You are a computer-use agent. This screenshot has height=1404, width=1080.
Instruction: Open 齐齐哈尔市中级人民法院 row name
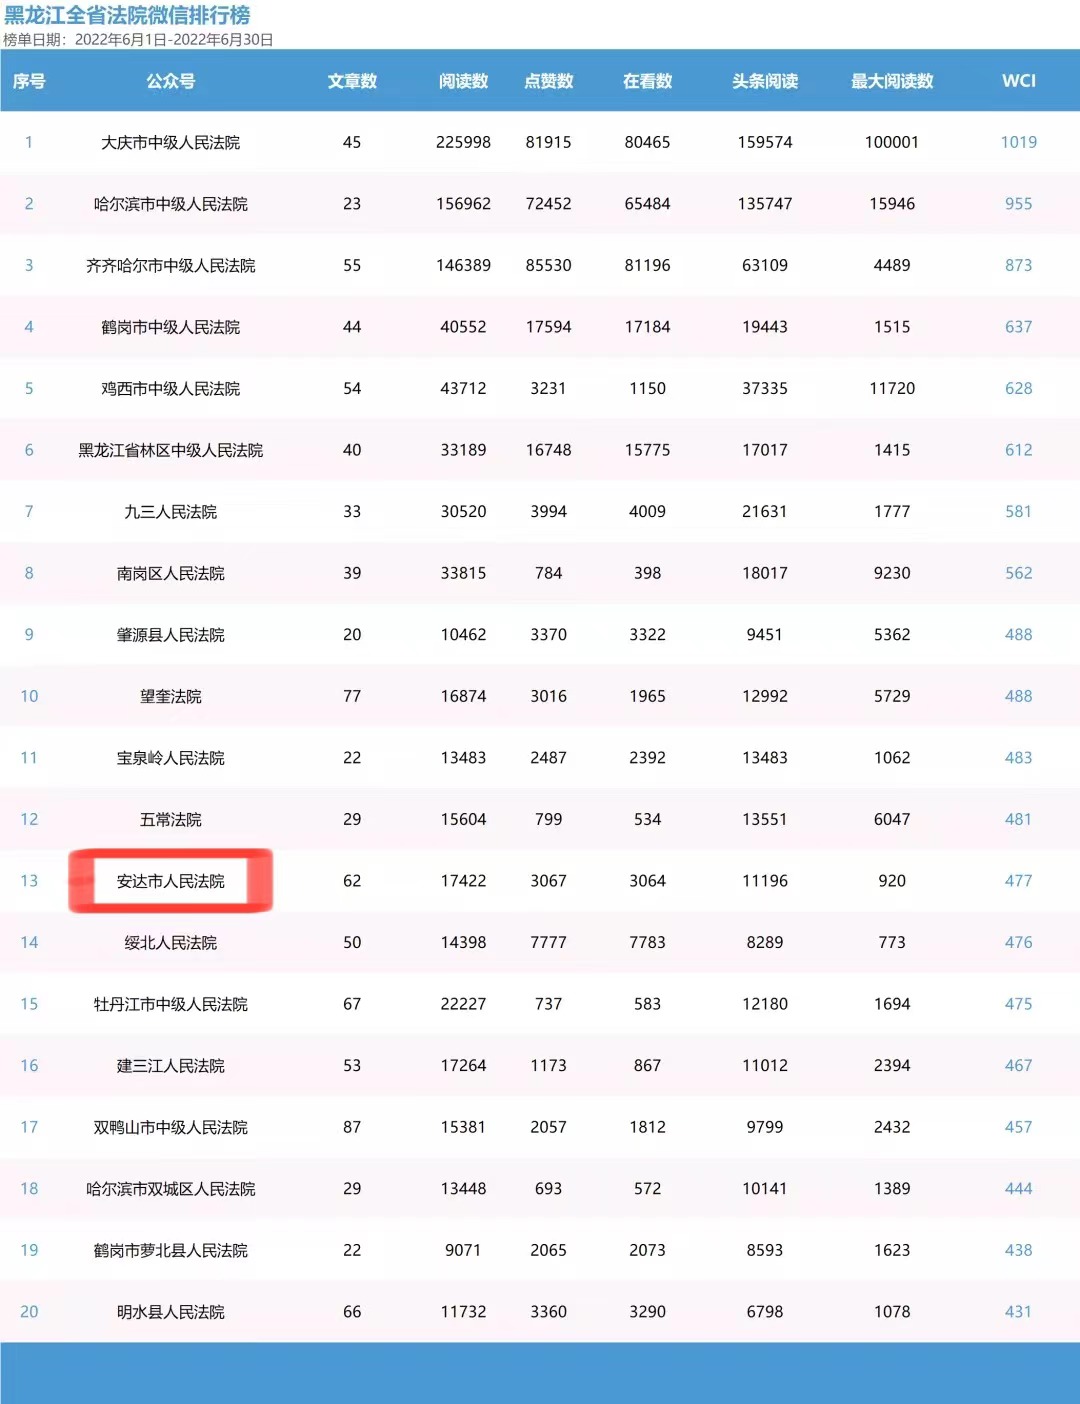coord(170,266)
